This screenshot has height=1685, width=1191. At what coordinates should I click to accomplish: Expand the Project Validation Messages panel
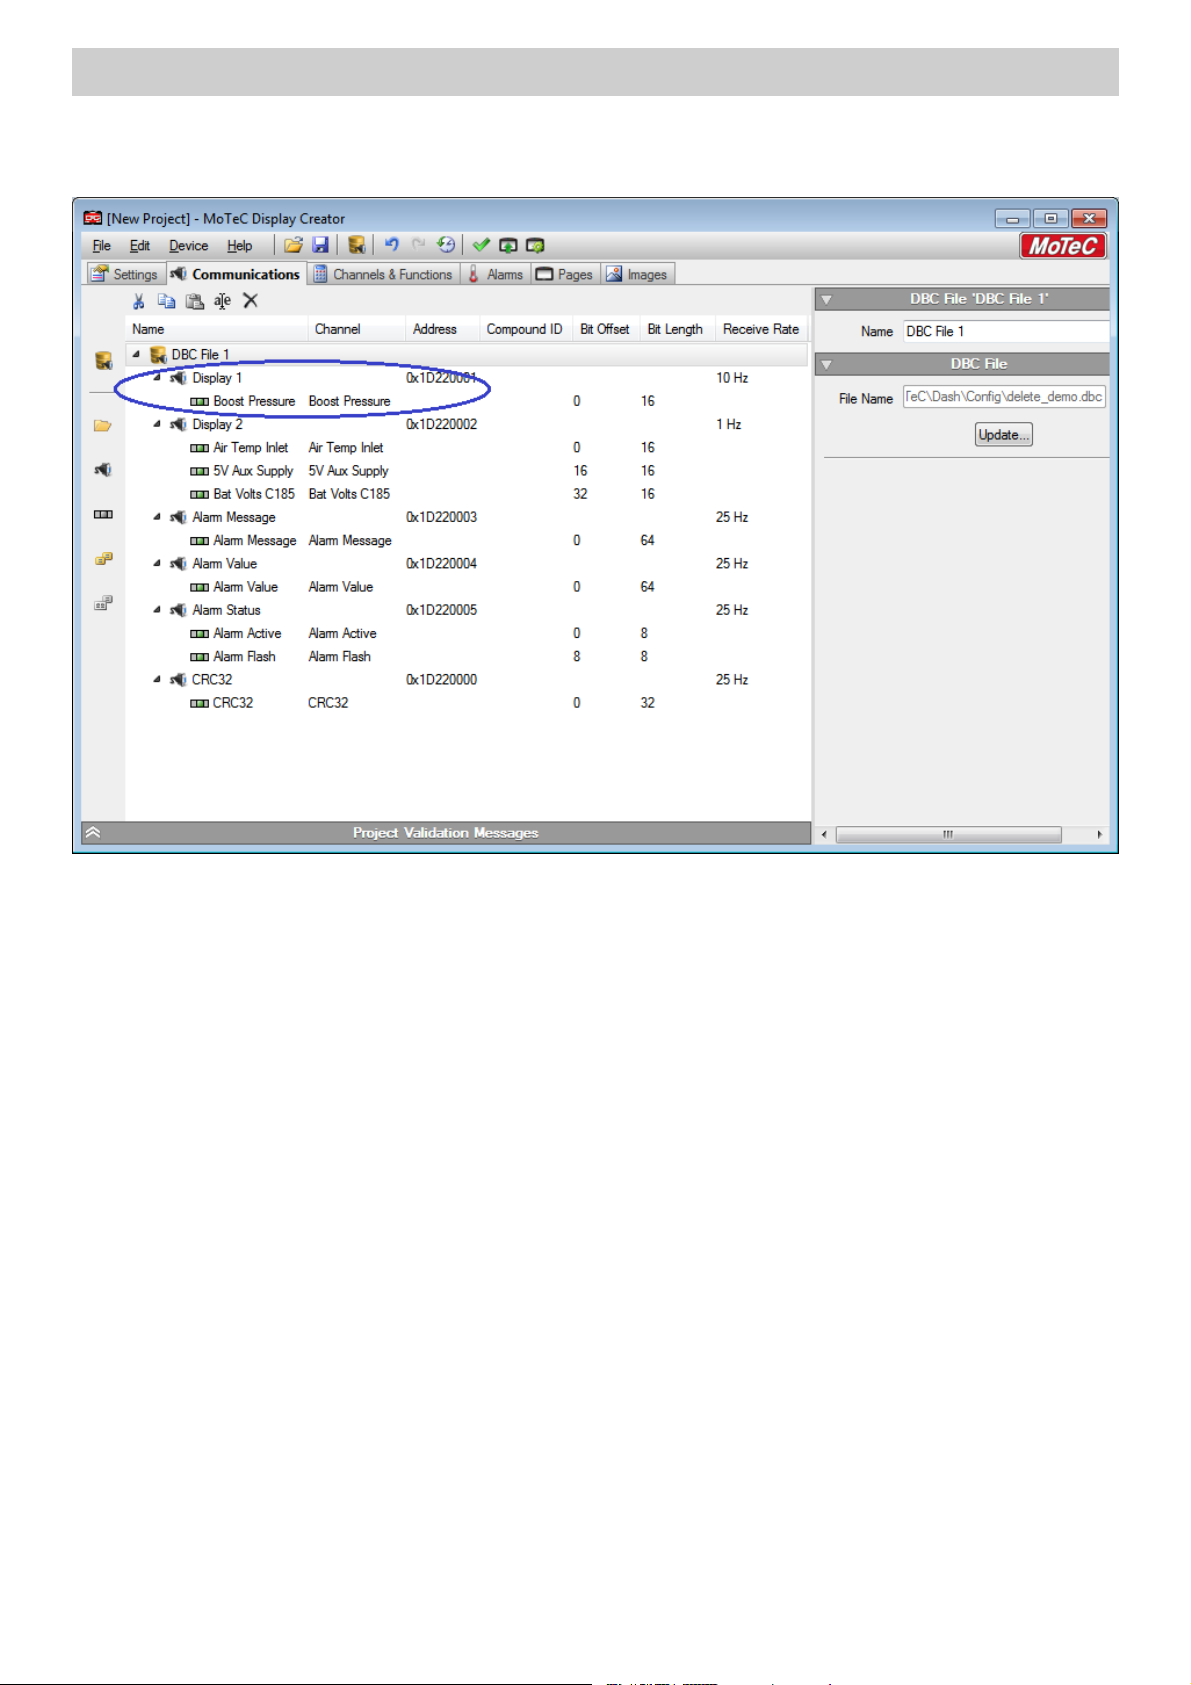pos(93,832)
